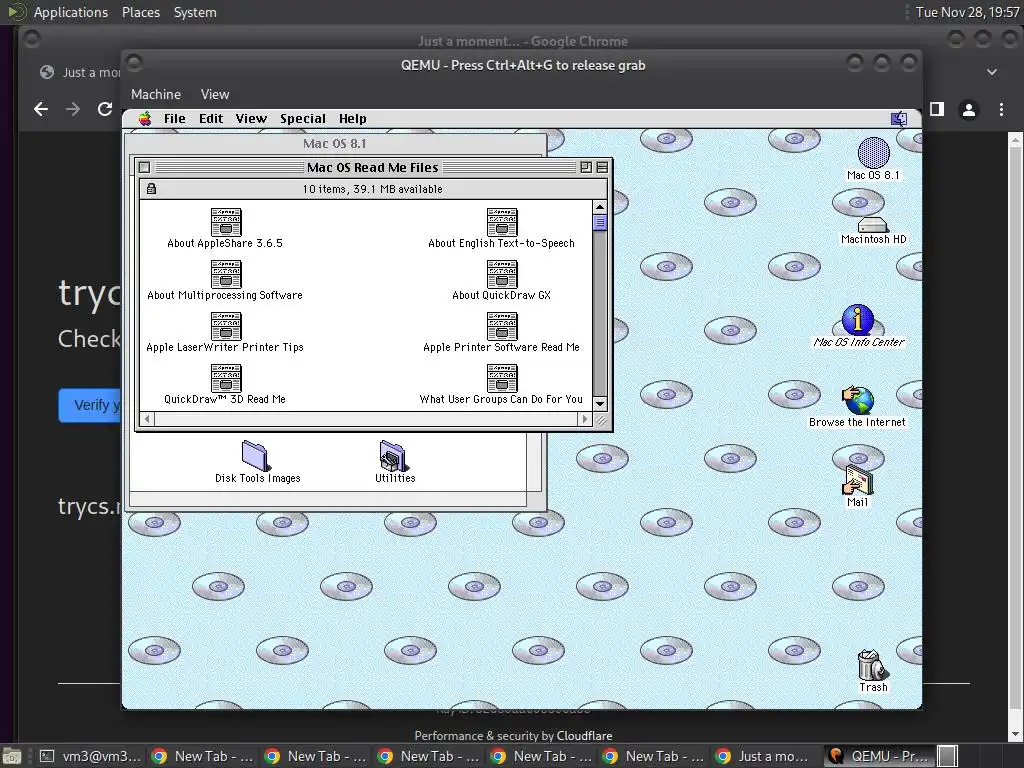
Task: Click the Mac OS 8.1 background window title
Action: pyautogui.click(x=334, y=144)
